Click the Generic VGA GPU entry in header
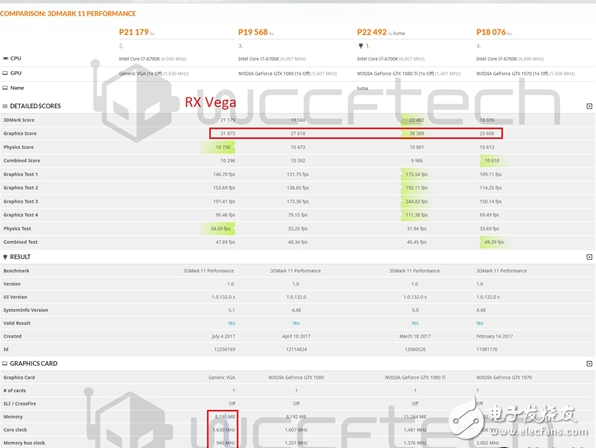Image resolution: width=596 pixels, height=448 pixels. (x=141, y=74)
